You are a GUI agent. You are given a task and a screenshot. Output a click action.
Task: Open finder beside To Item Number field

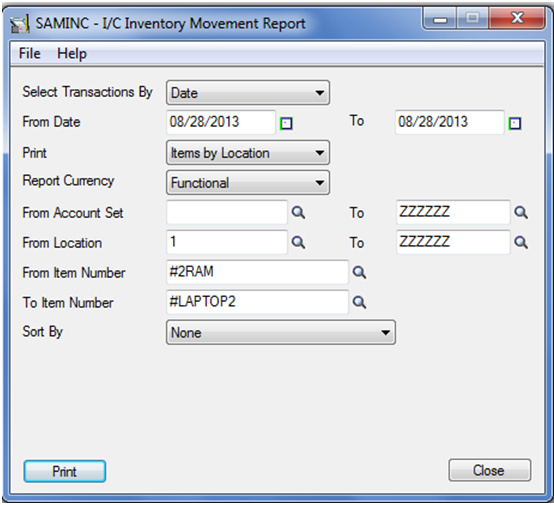tap(359, 302)
